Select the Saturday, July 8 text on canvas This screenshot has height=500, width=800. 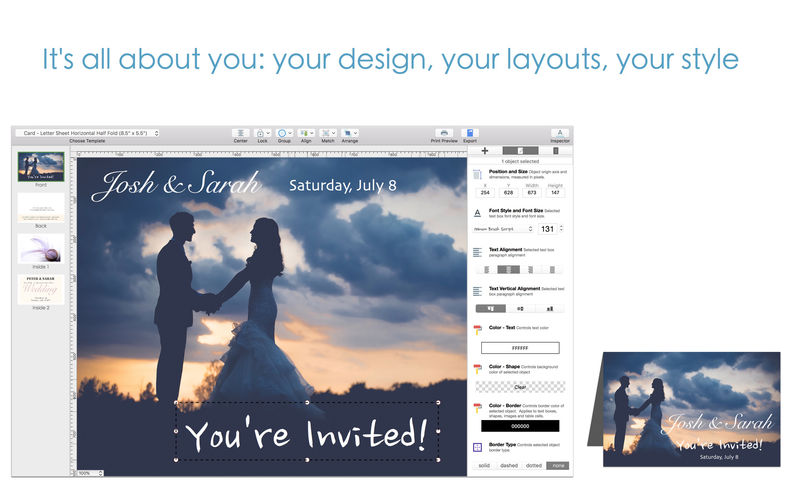342,185
